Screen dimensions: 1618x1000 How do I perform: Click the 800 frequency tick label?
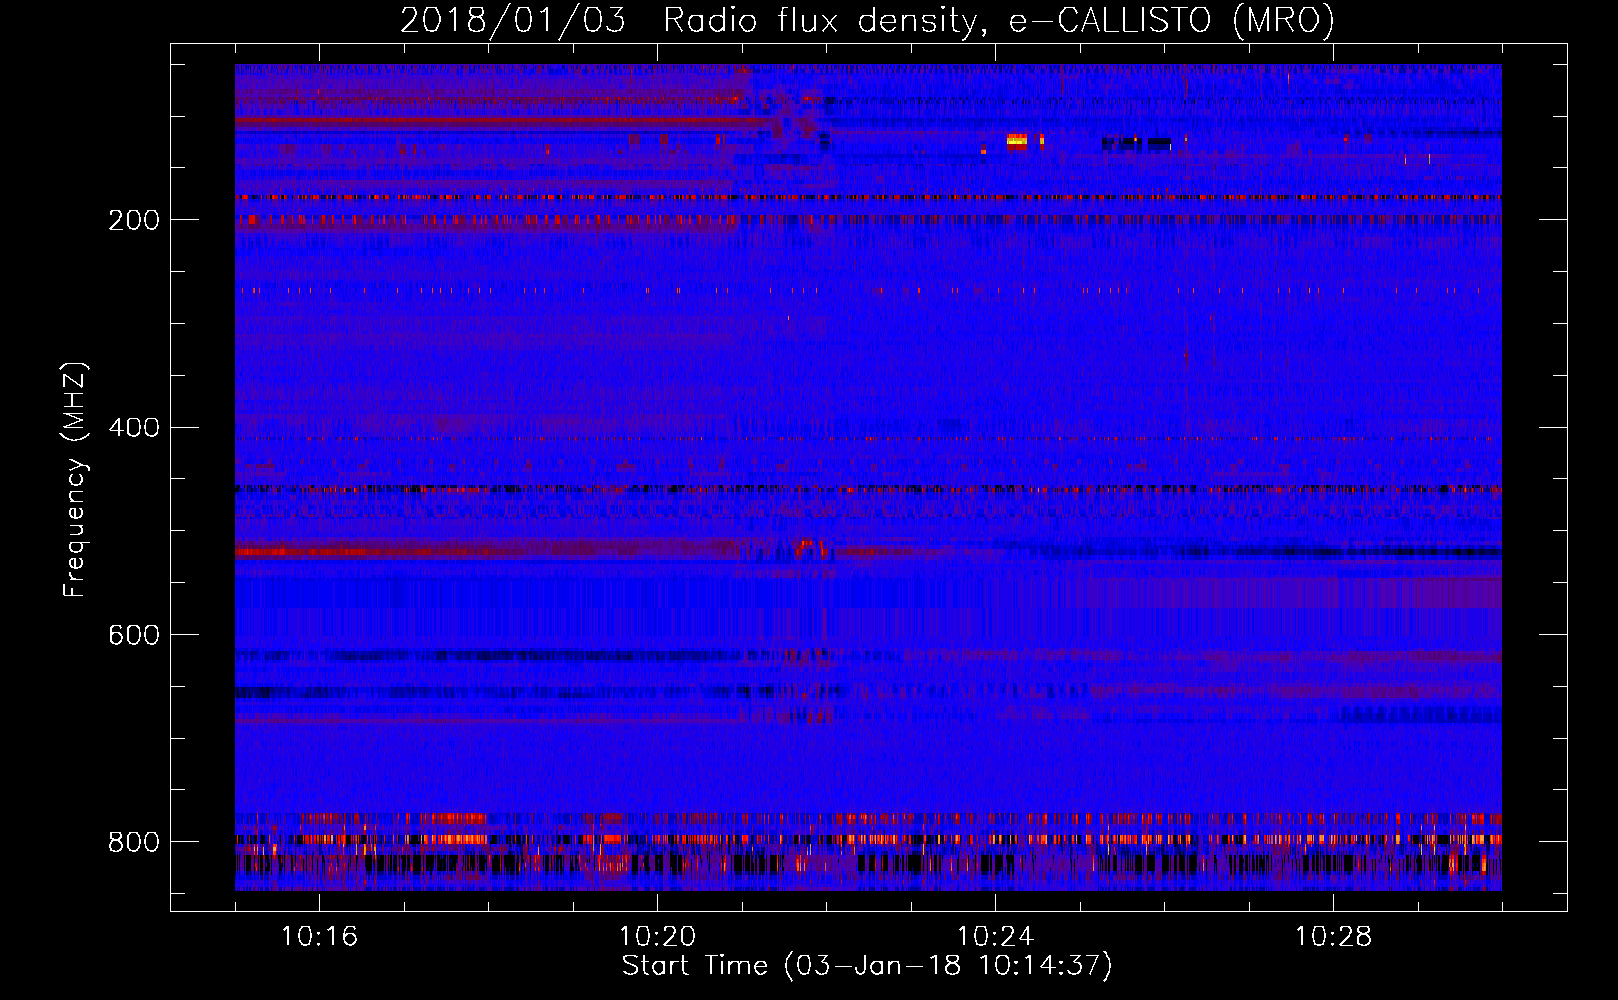[134, 842]
